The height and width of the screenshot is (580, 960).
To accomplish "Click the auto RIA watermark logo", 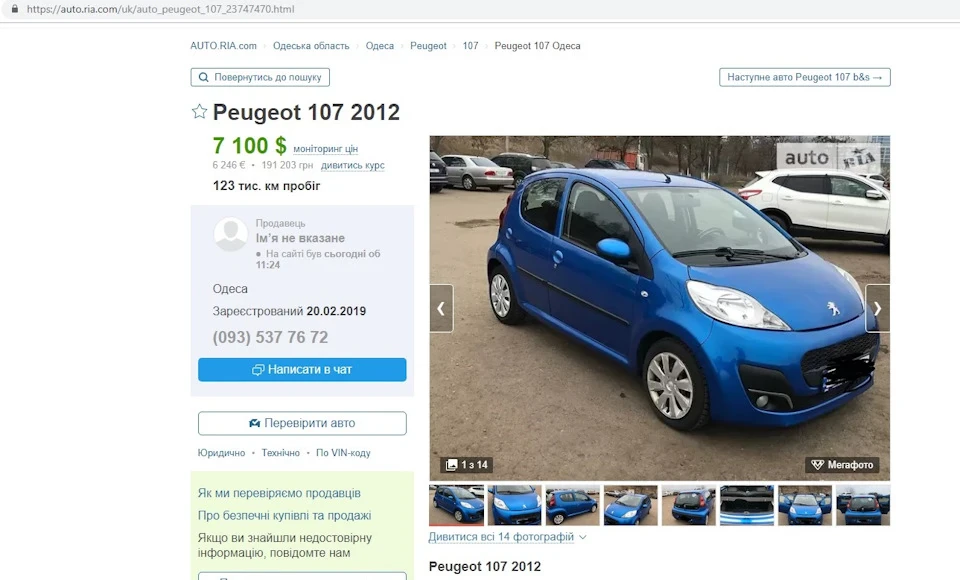I will click(x=831, y=157).
